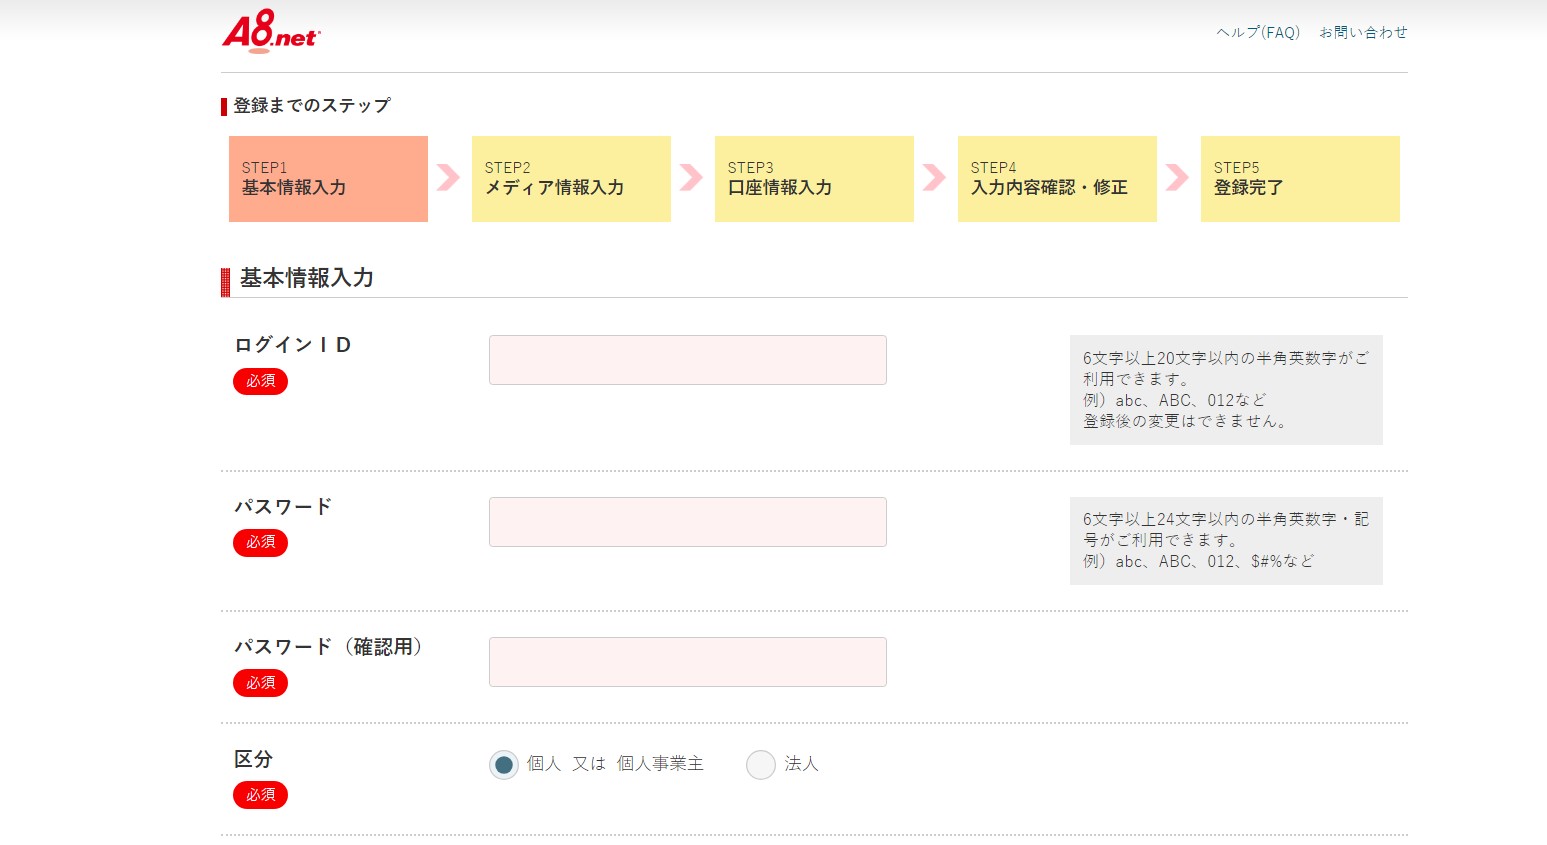Select the 個人 又は 個人事業主 radio button

504,765
